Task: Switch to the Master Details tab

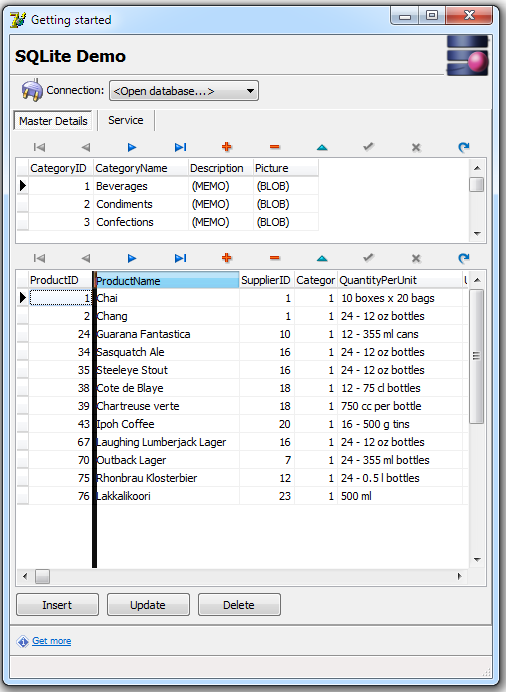Action: click(53, 121)
